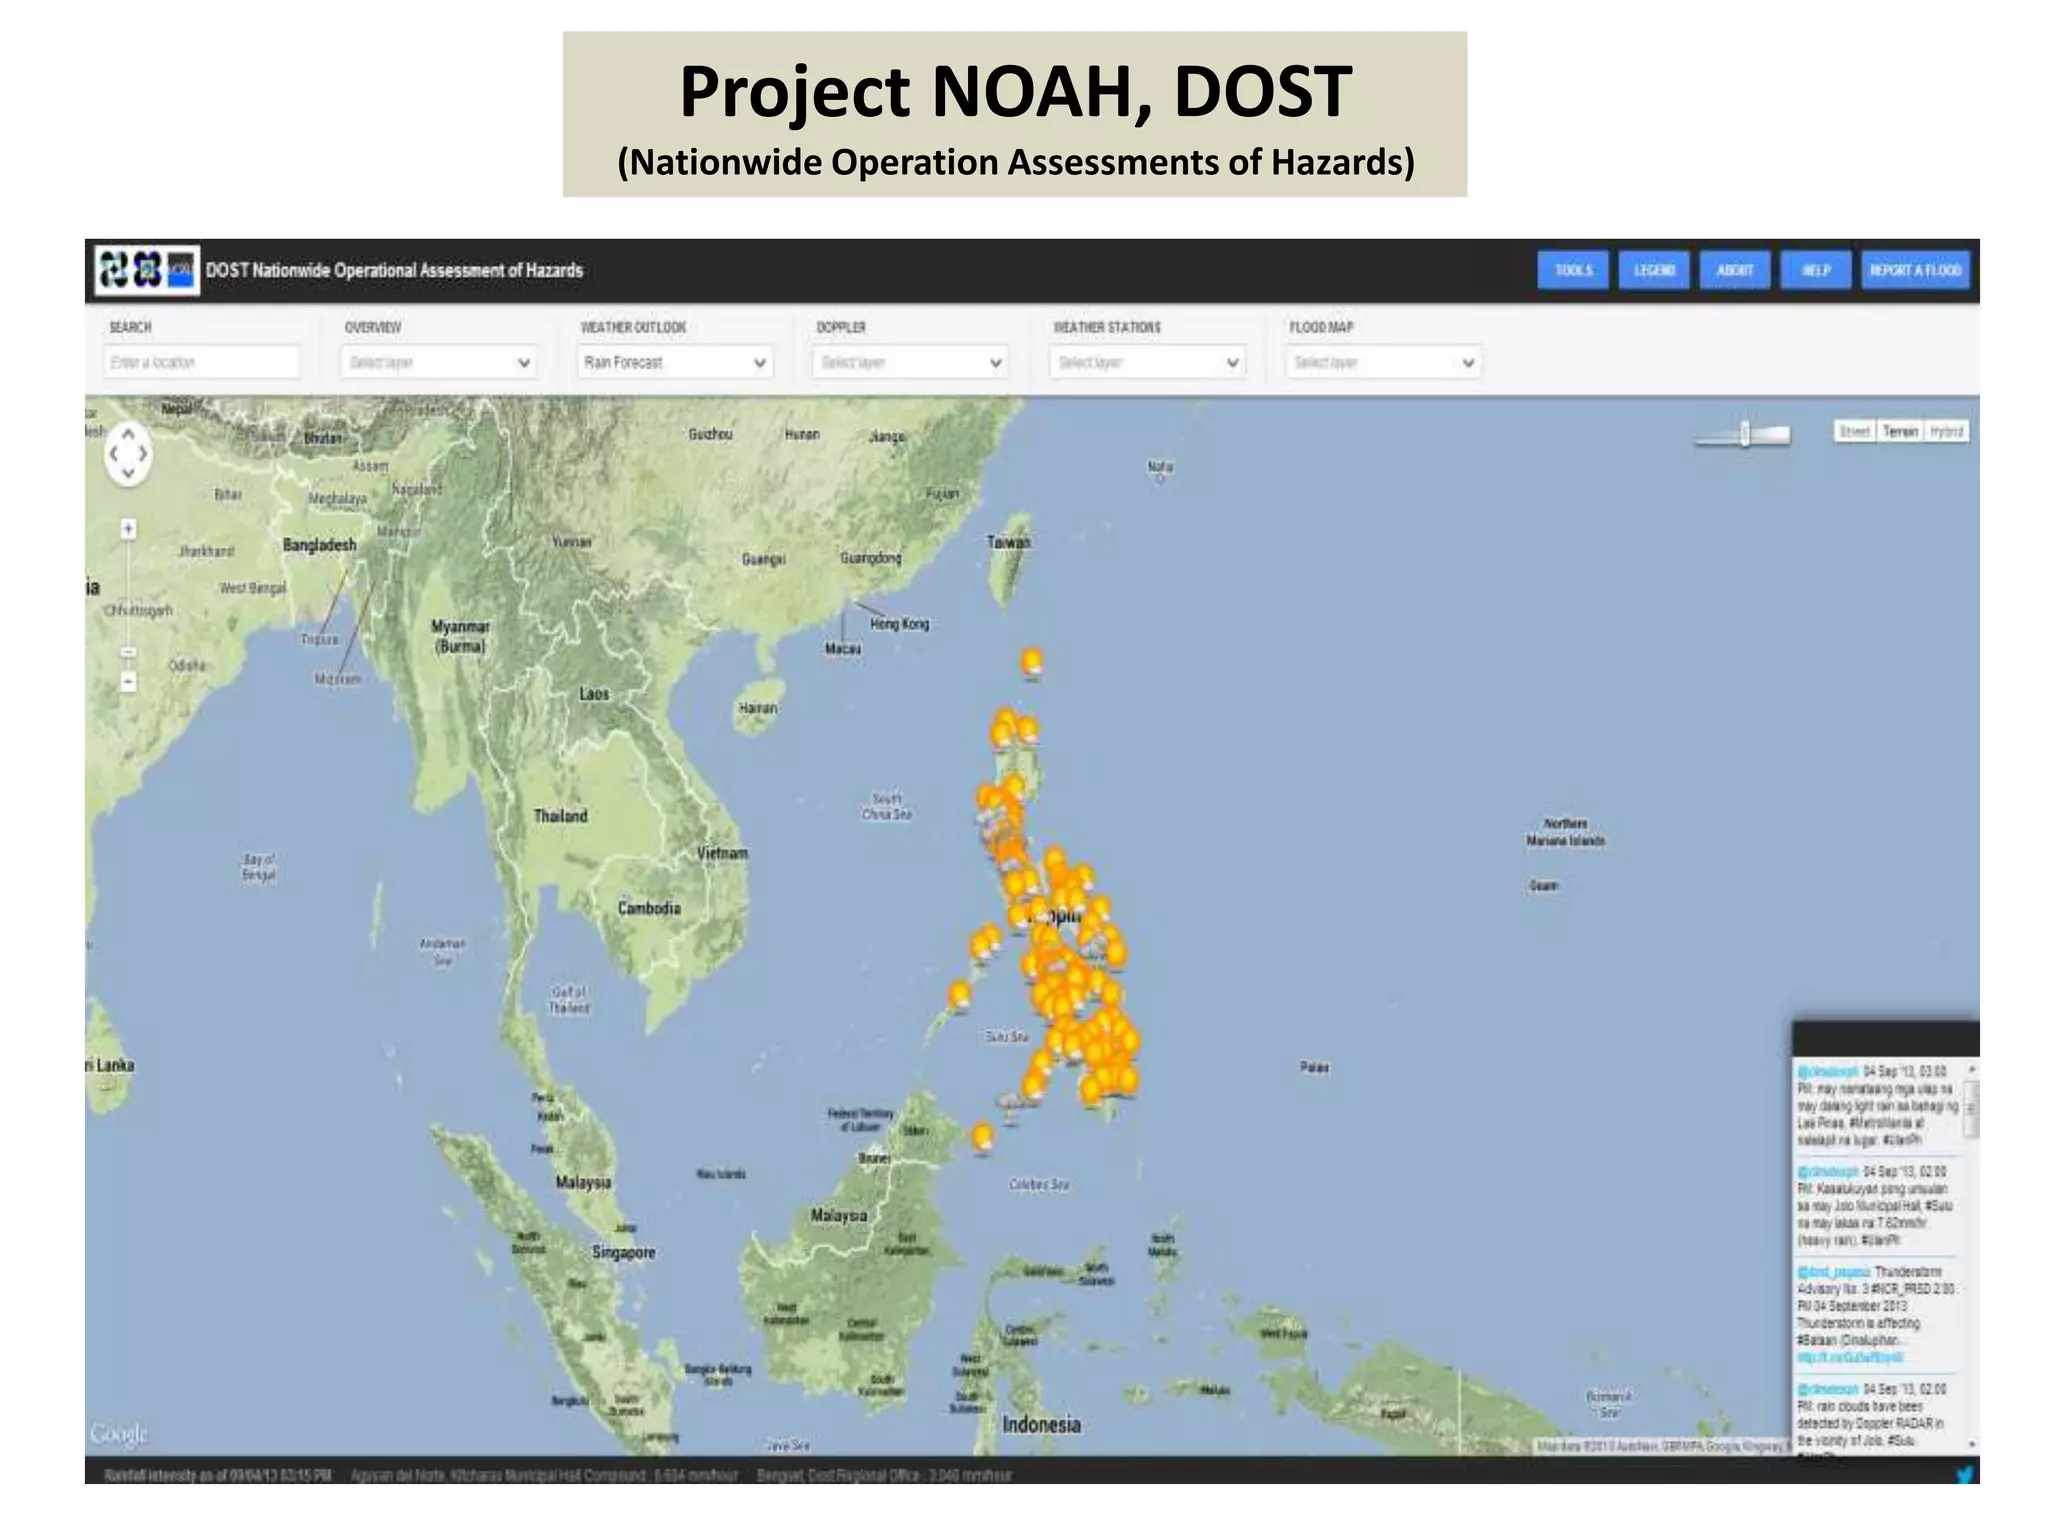
Task: Click the Guam label on map
Action: tap(1543, 886)
